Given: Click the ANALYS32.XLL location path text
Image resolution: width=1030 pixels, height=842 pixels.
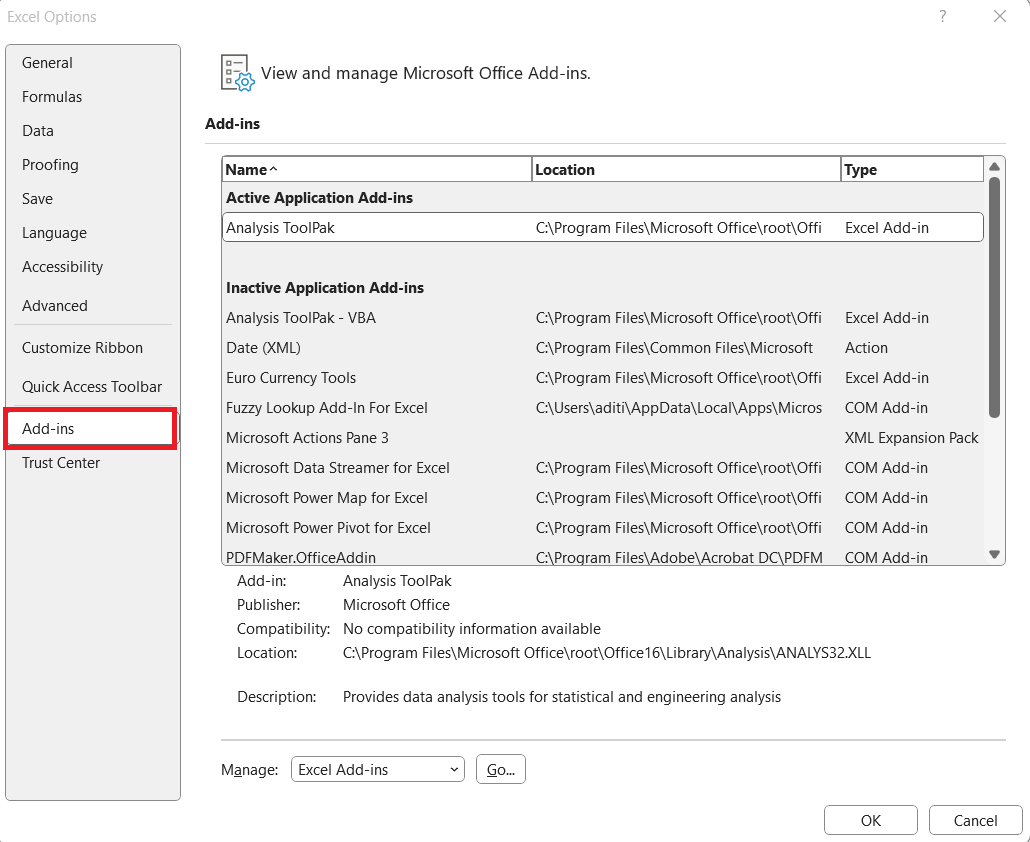Looking at the screenshot, I should (606, 653).
